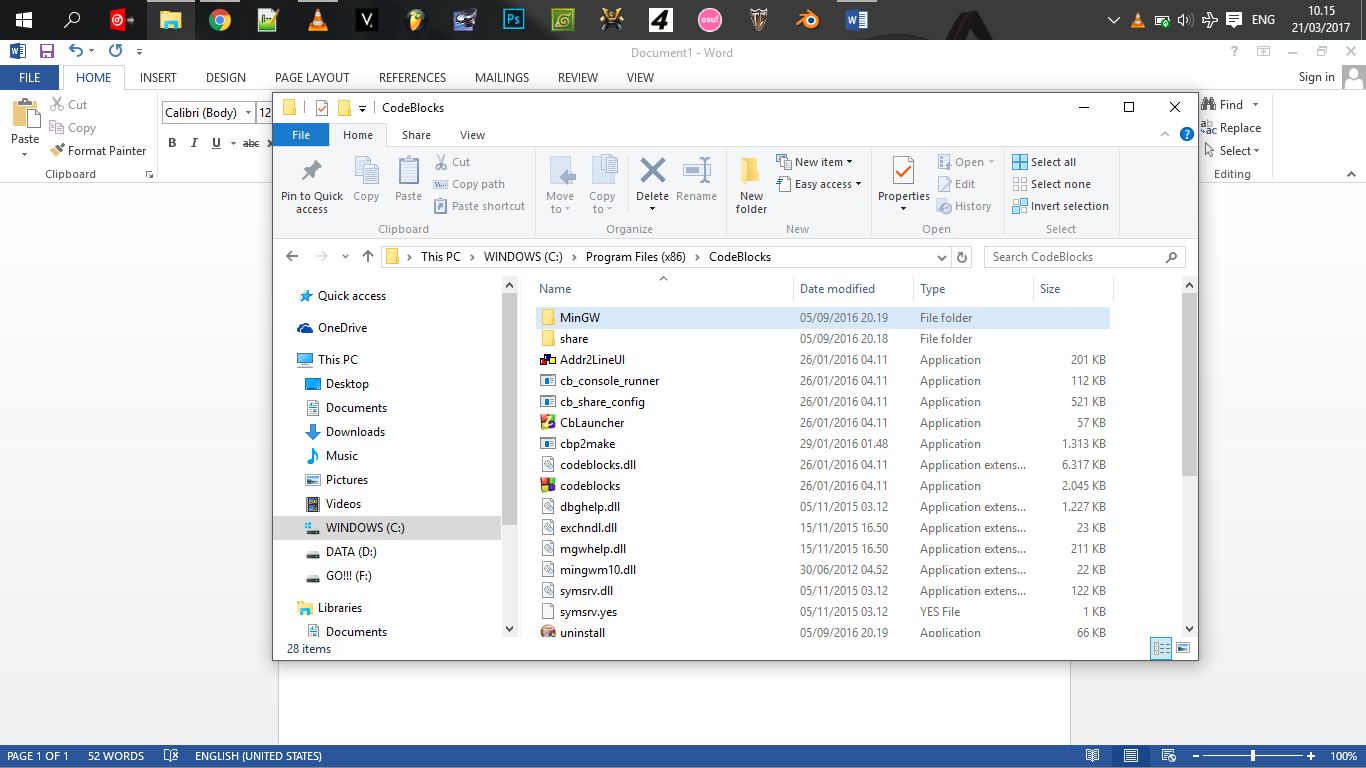
Task: Invert the current file selection
Action: (x=1061, y=206)
